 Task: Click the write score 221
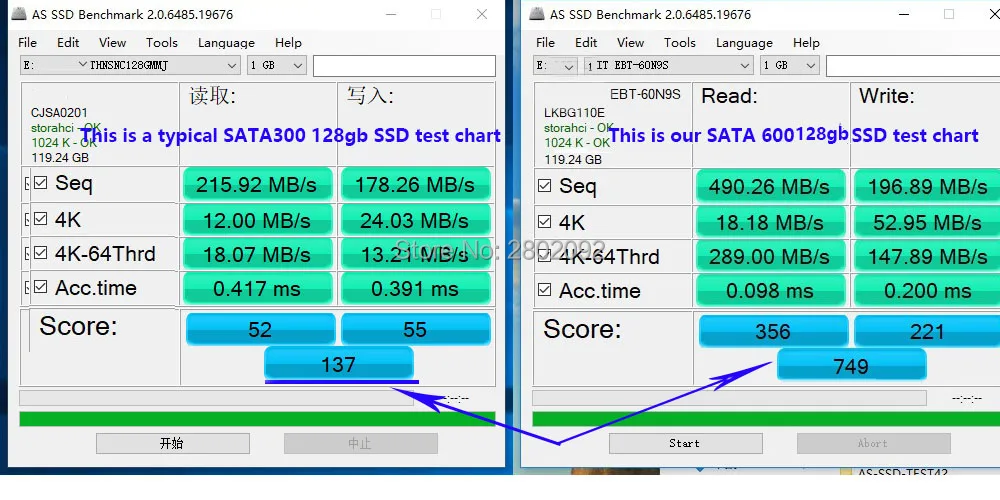click(x=928, y=332)
